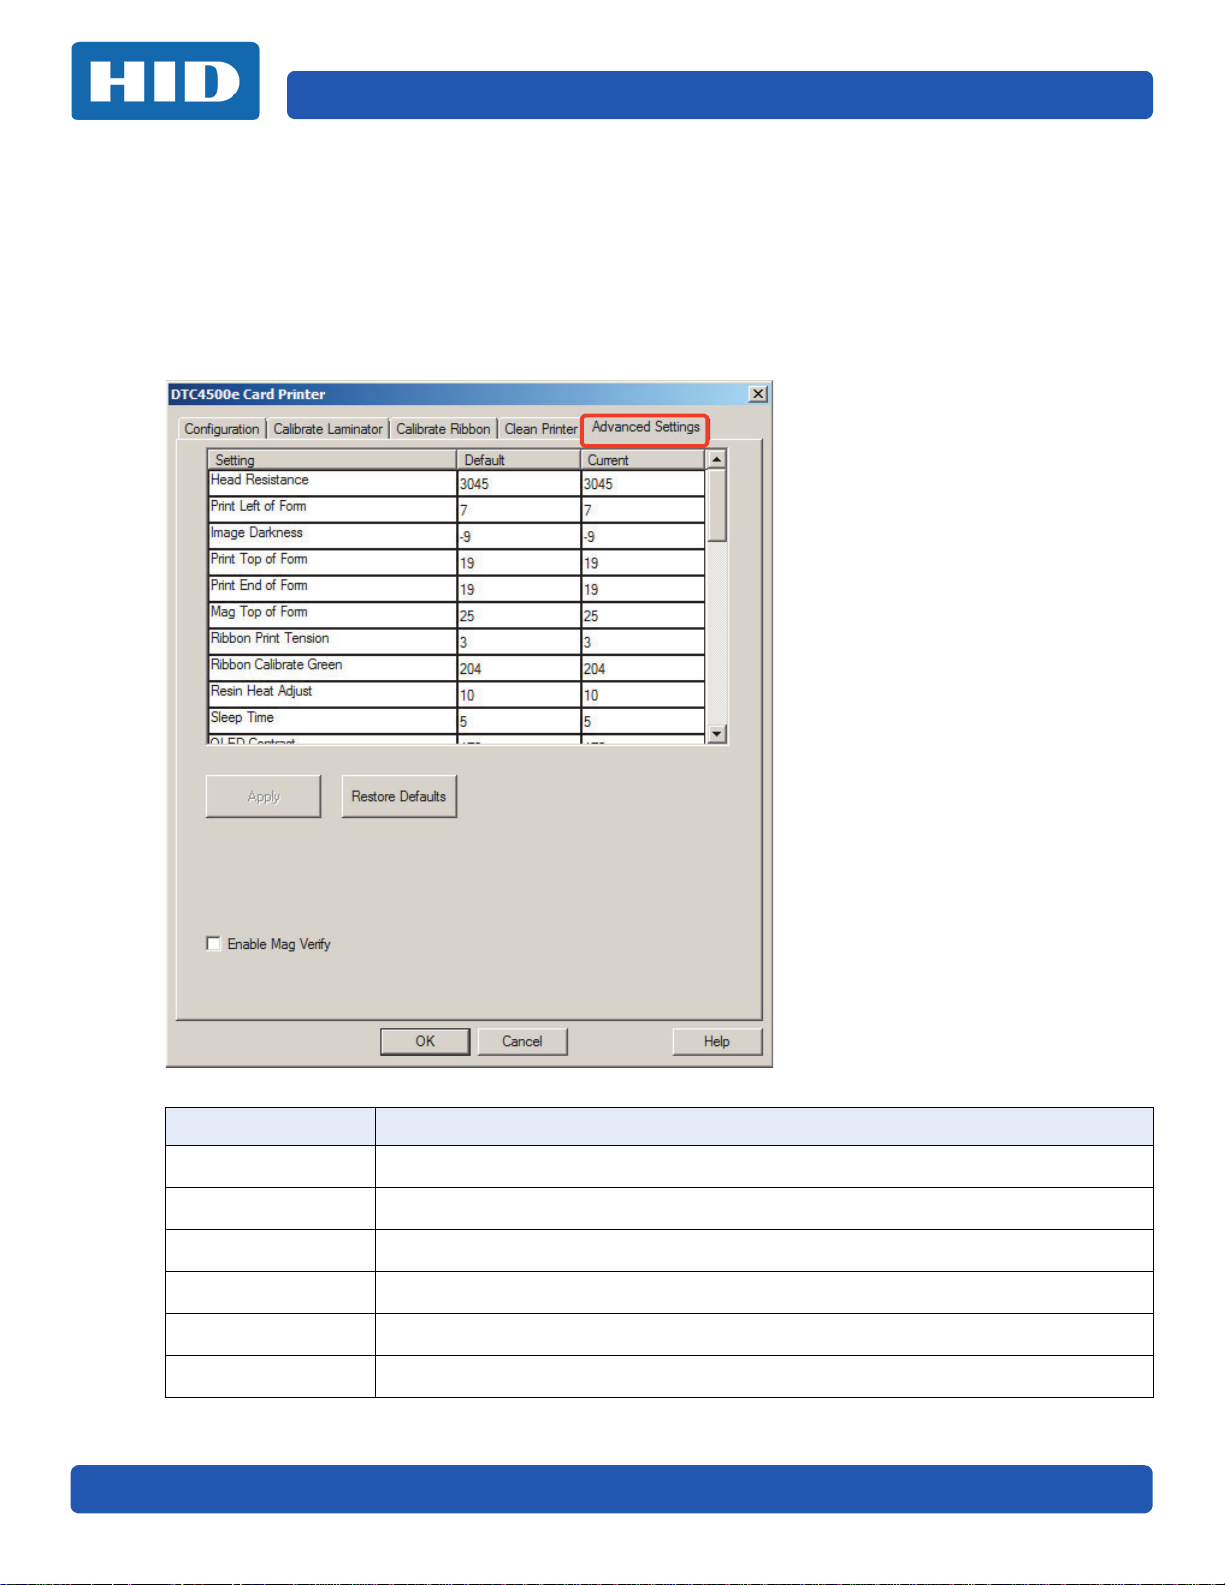Viewport: 1225px width, 1585px height.
Task: Switch to the Configuration tab
Action: click(221, 429)
